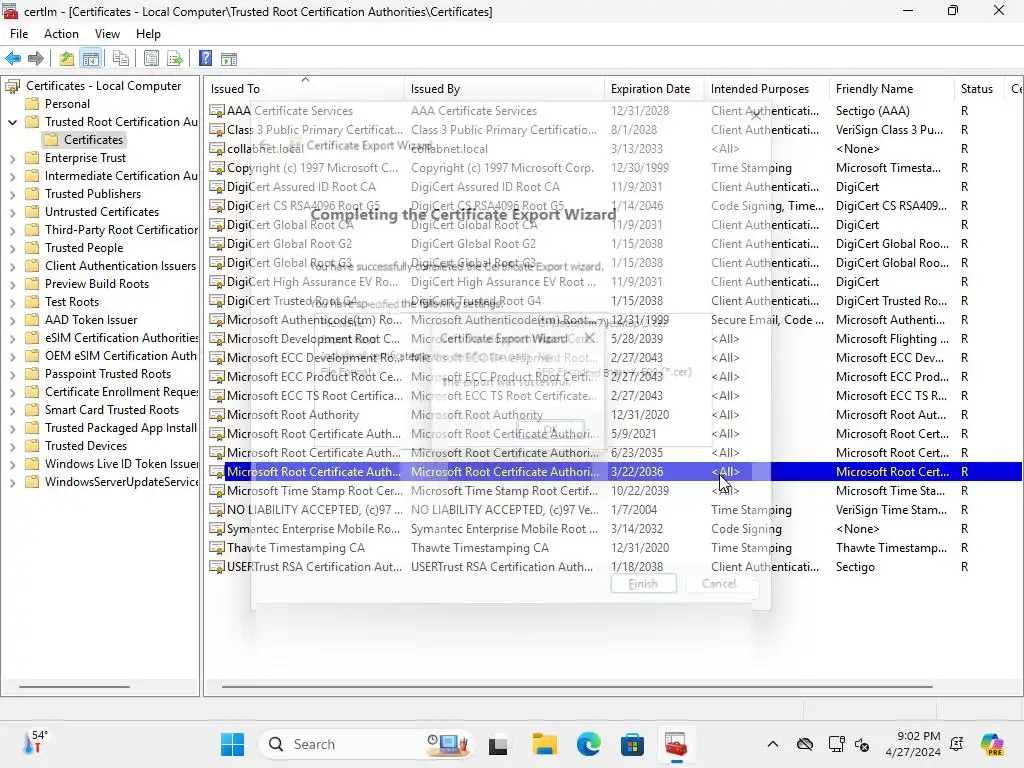Open File Explorer from the taskbar
This screenshot has height=768, width=1024.
[545, 744]
